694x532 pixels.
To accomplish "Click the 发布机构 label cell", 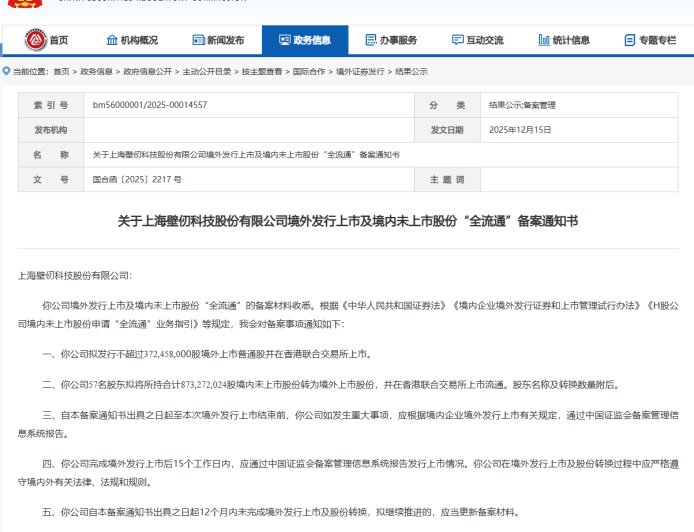I will (x=51, y=130).
